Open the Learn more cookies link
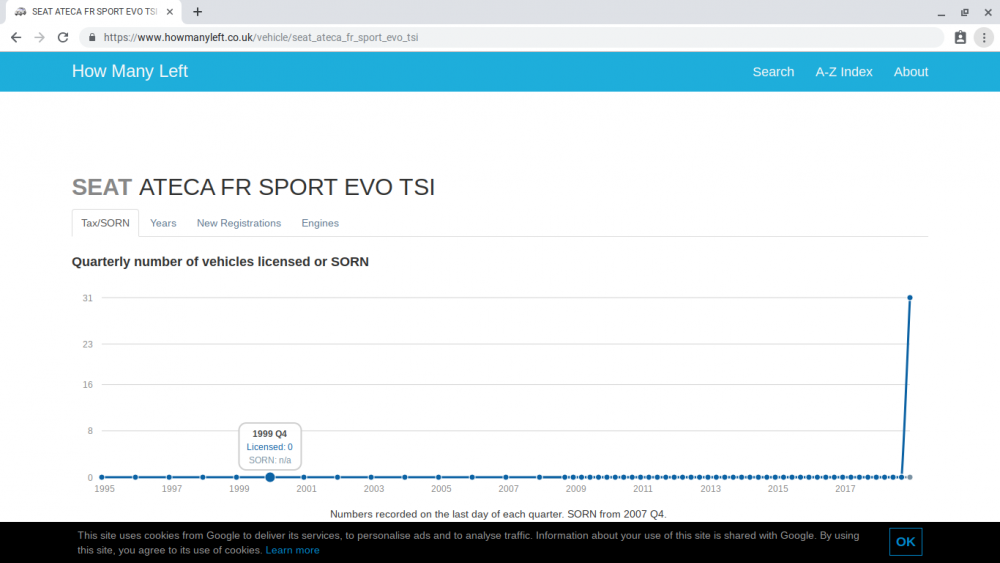The height and width of the screenshot is (563, 1000). 292,550
